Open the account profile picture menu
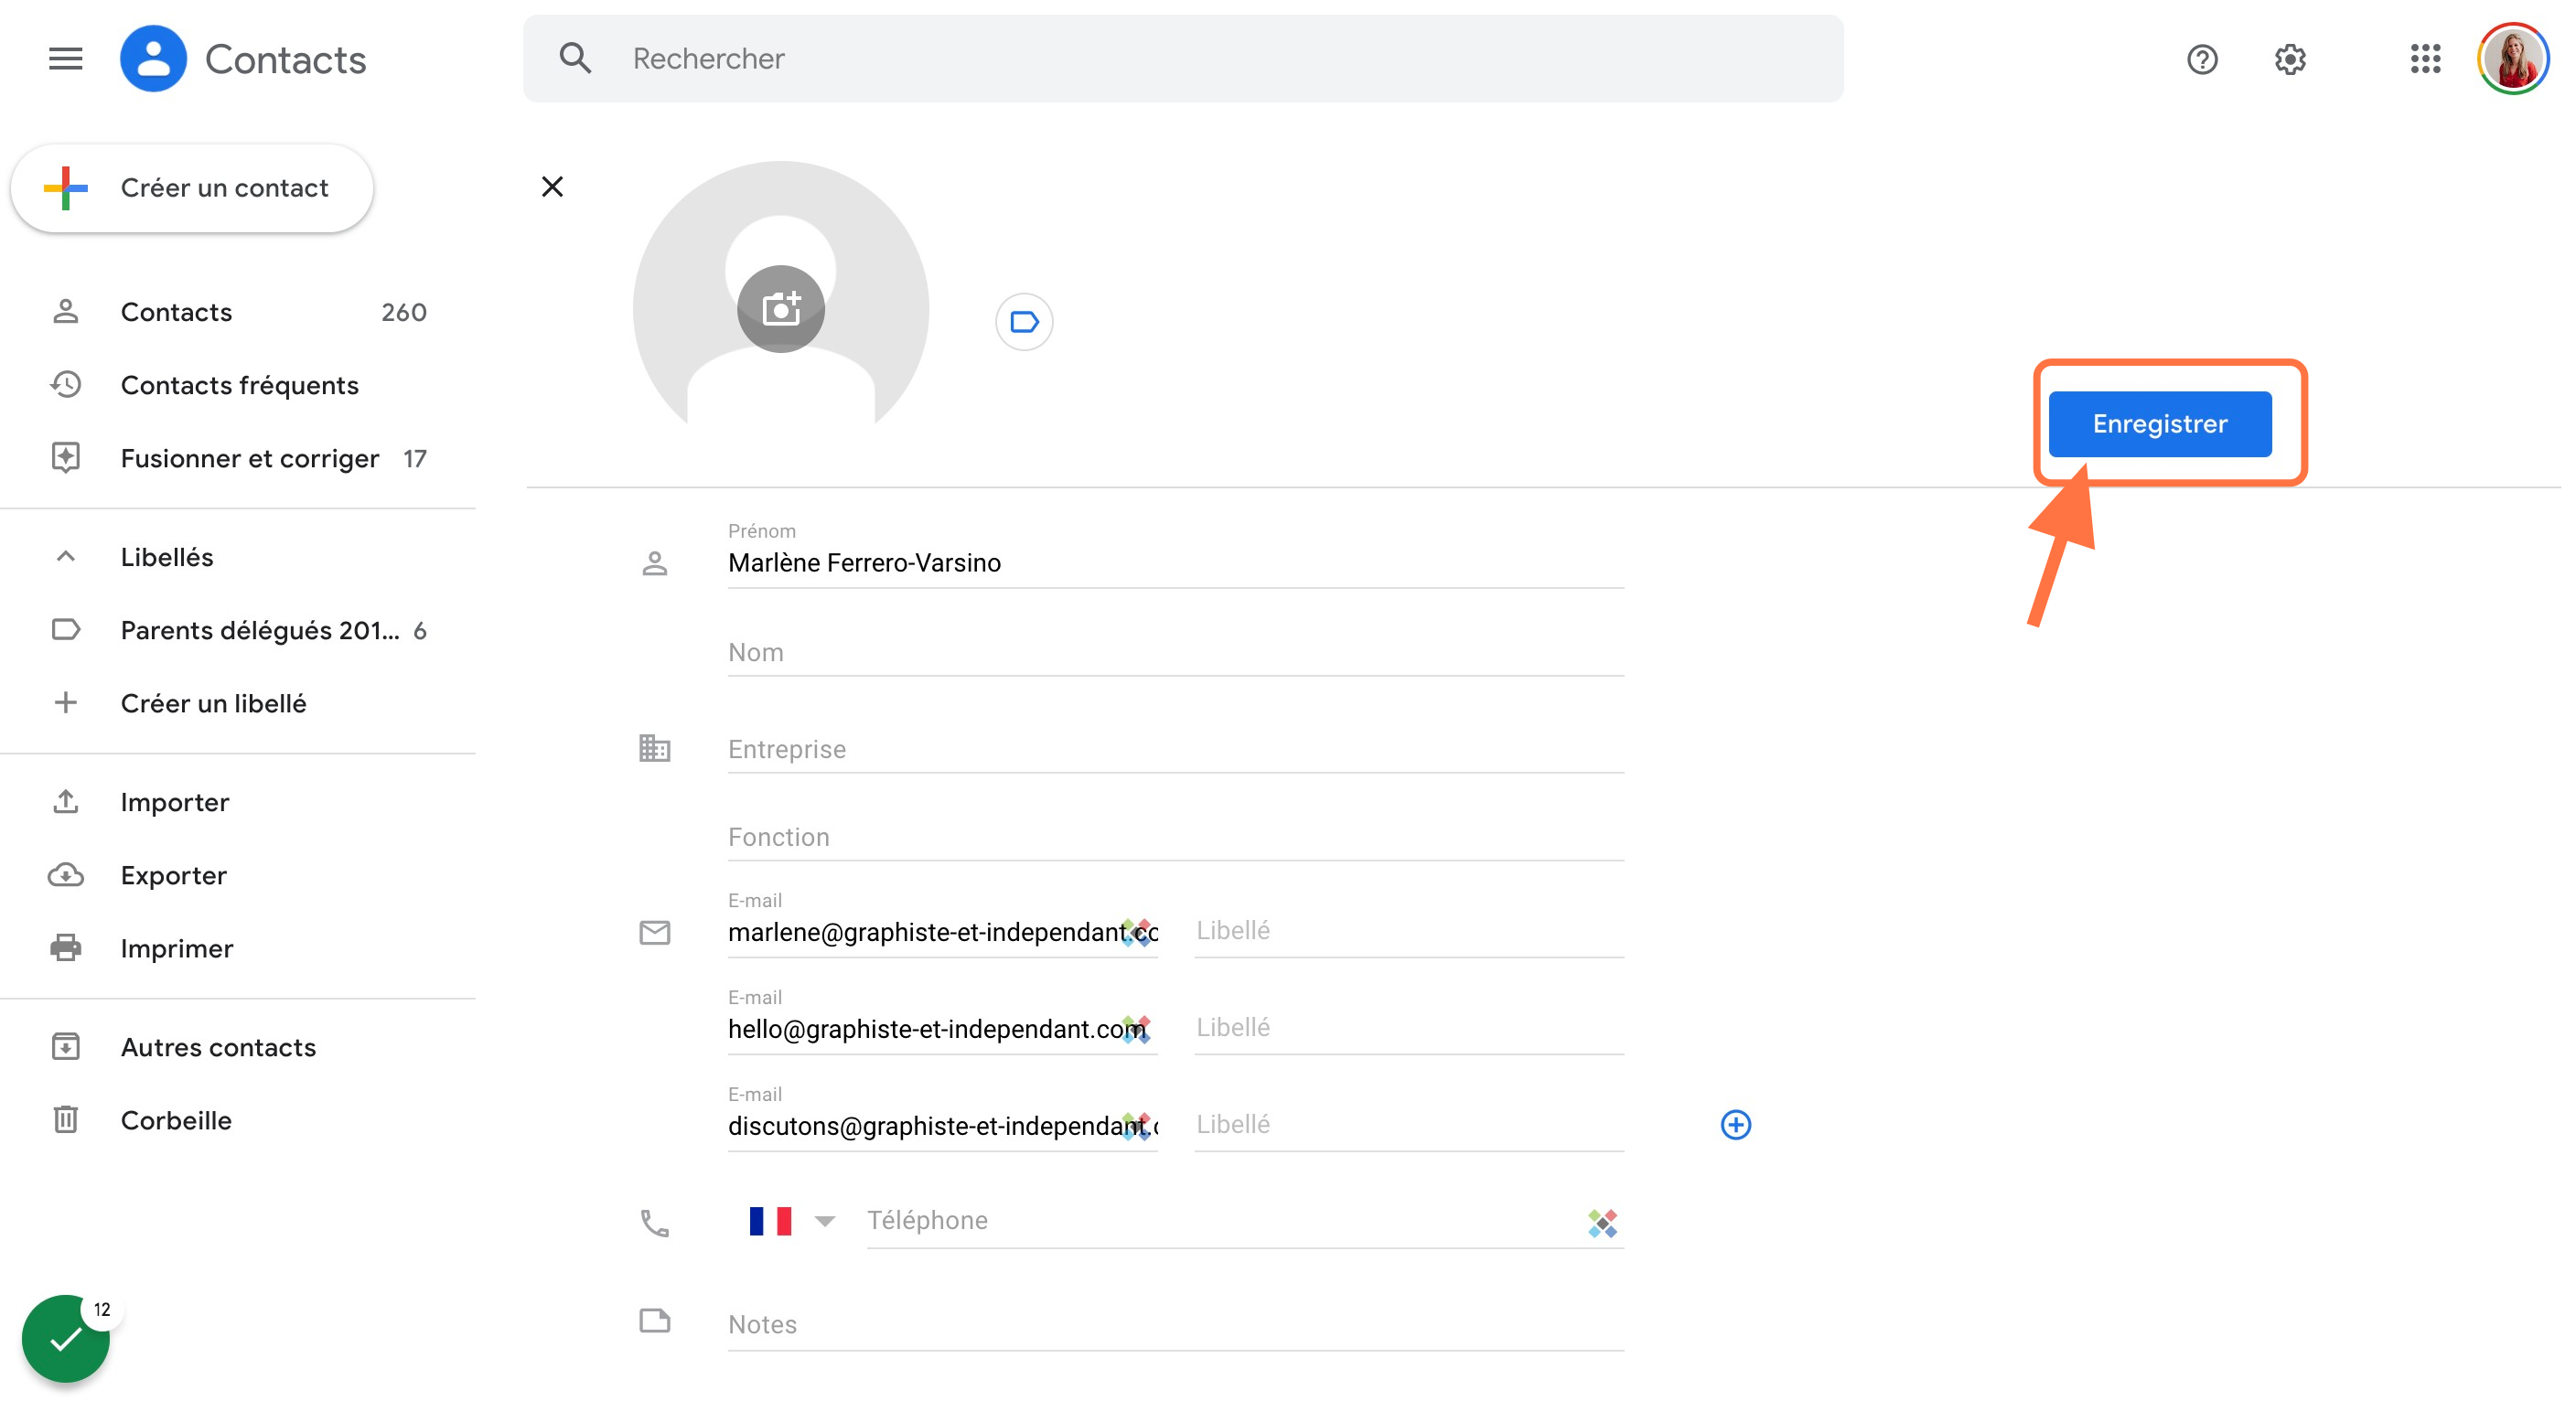 tap(2512, 59)
